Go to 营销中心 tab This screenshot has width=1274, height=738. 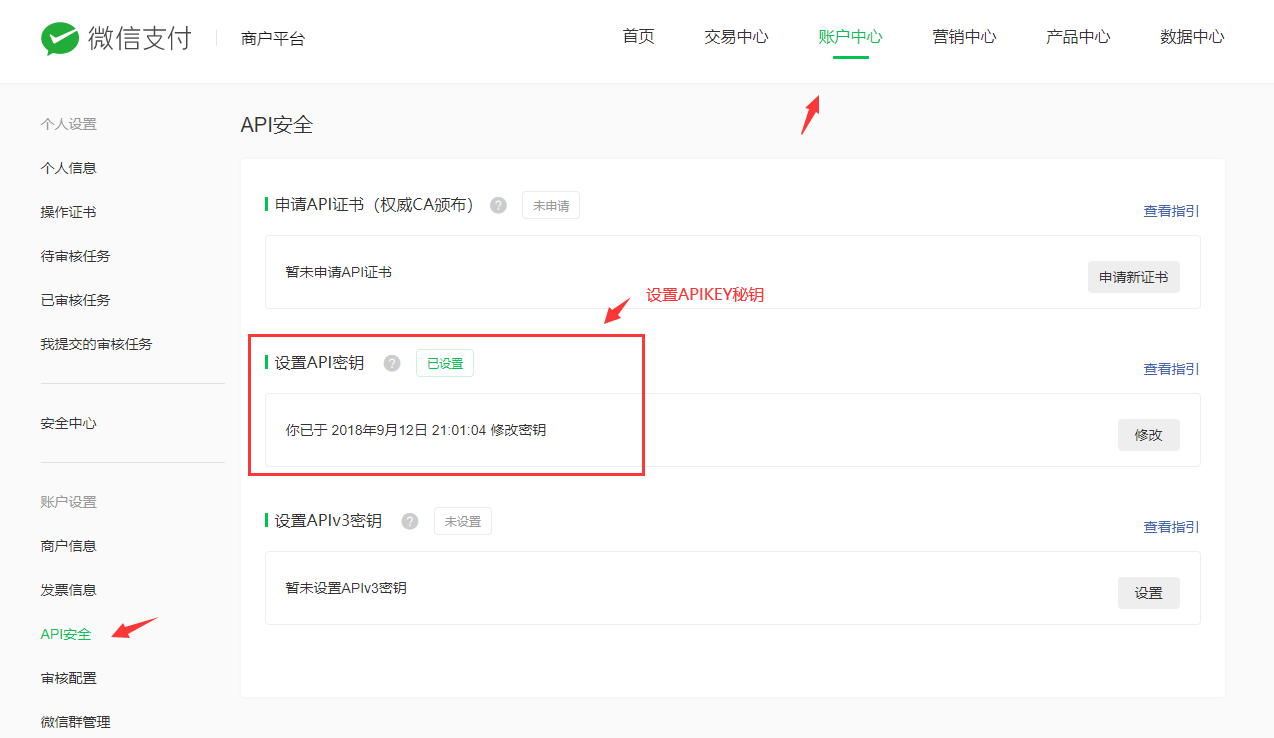click(964, 37)
